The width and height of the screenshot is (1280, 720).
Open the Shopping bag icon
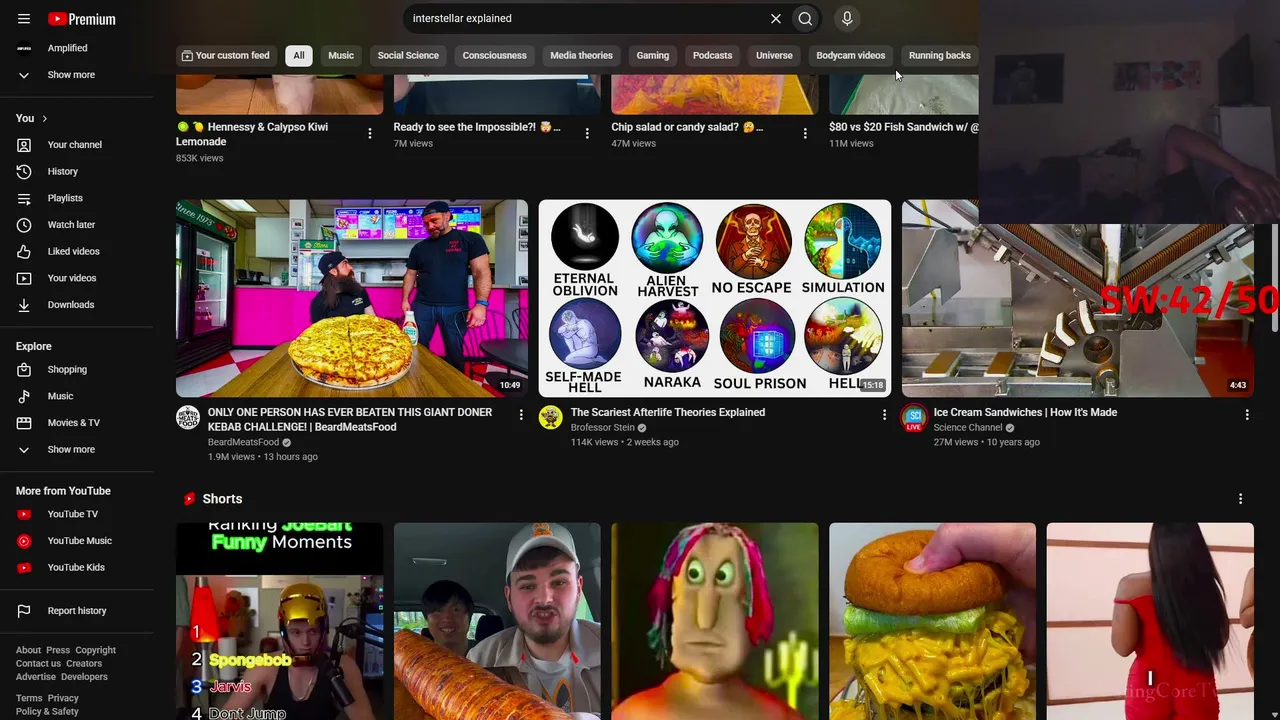coord(24,370)
